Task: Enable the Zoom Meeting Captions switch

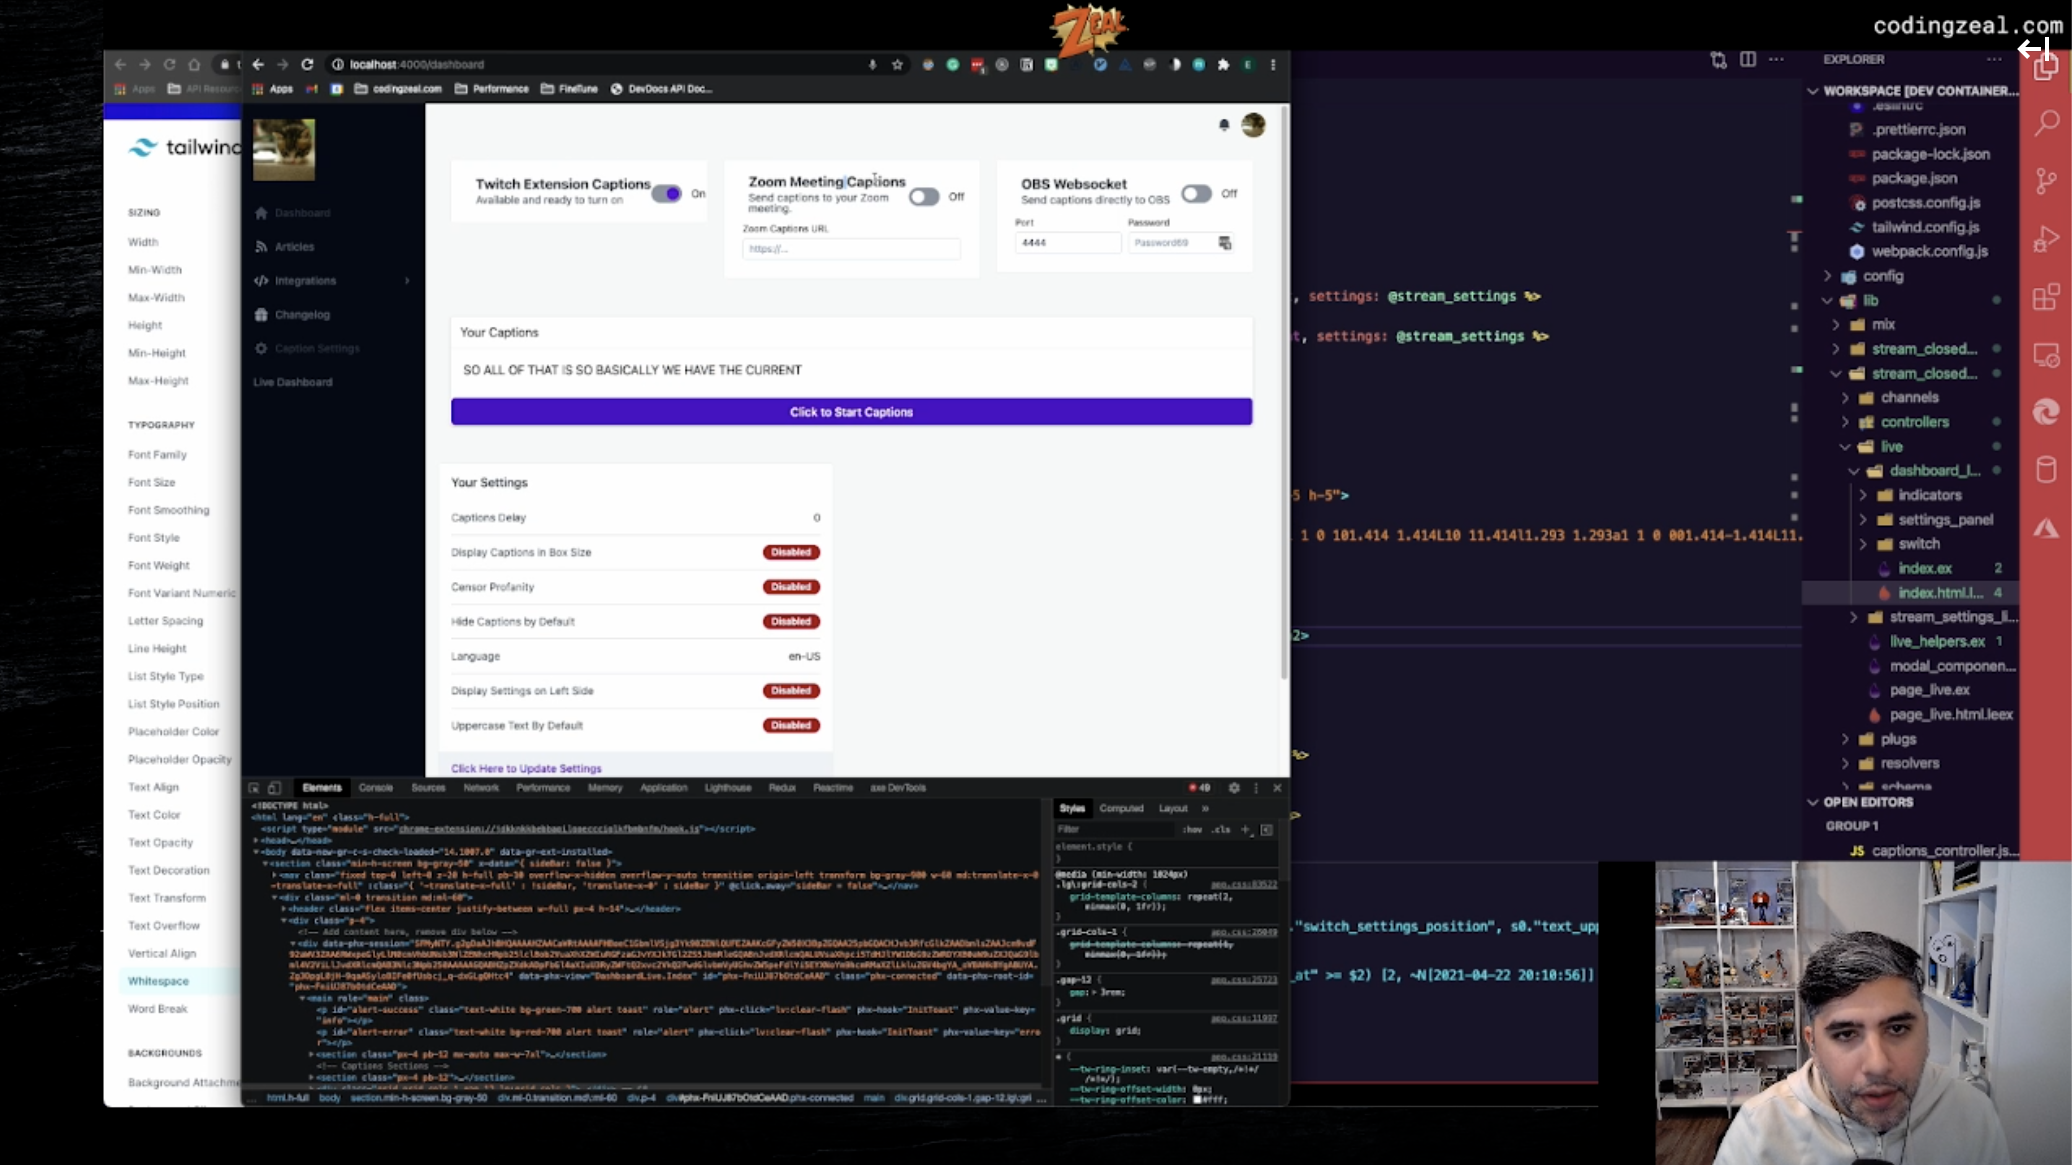Action: click(x=924, y=196)
